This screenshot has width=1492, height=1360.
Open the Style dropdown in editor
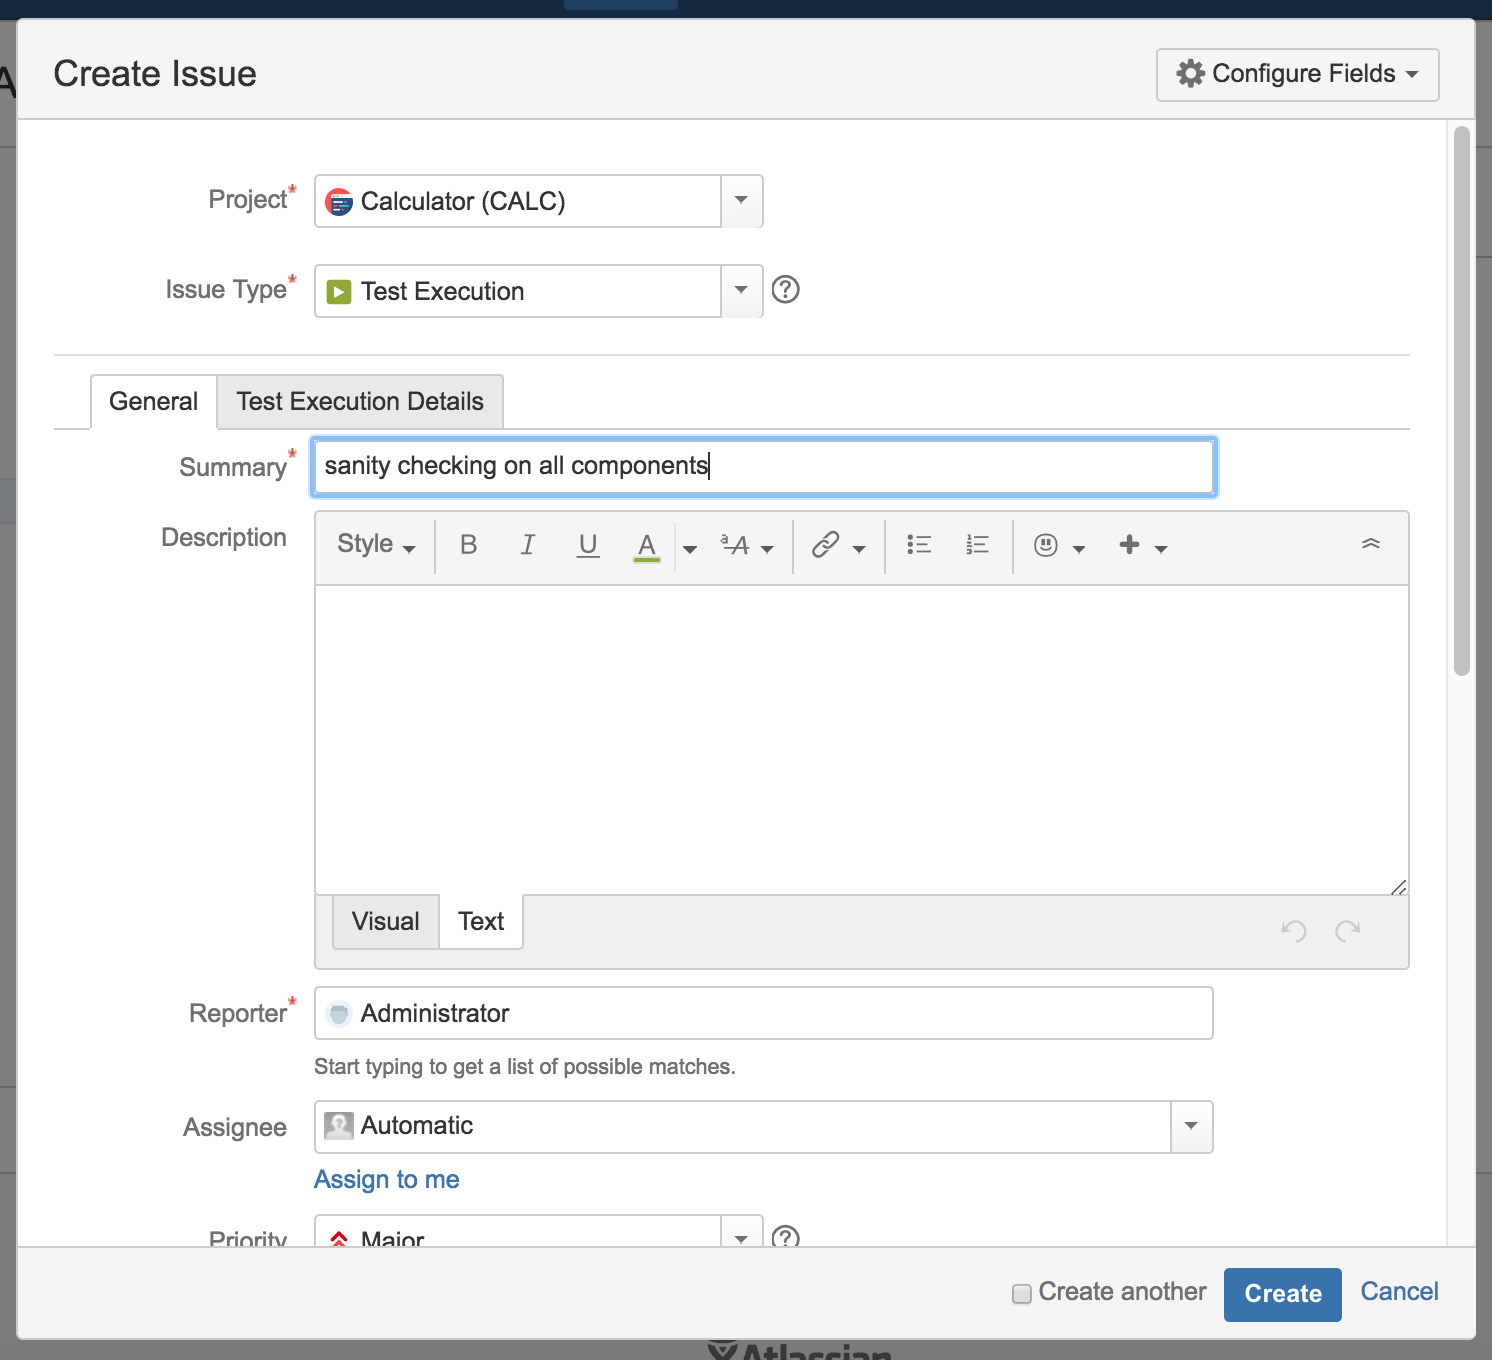(376, 545)
